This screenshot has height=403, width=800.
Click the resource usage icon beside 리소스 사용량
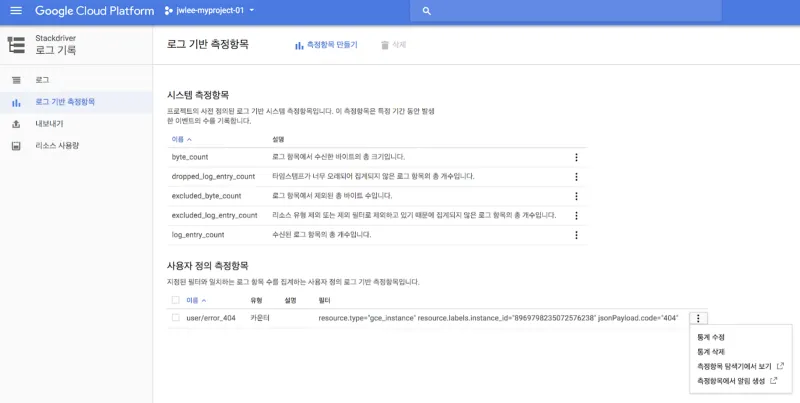(x=16, y=146)
